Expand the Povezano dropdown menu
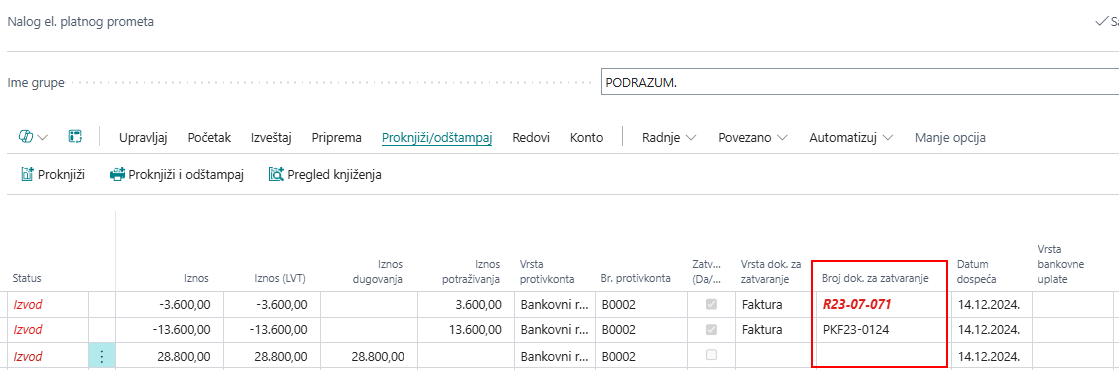The width and height of the screenshot is (1119, 370). [753, 138]
